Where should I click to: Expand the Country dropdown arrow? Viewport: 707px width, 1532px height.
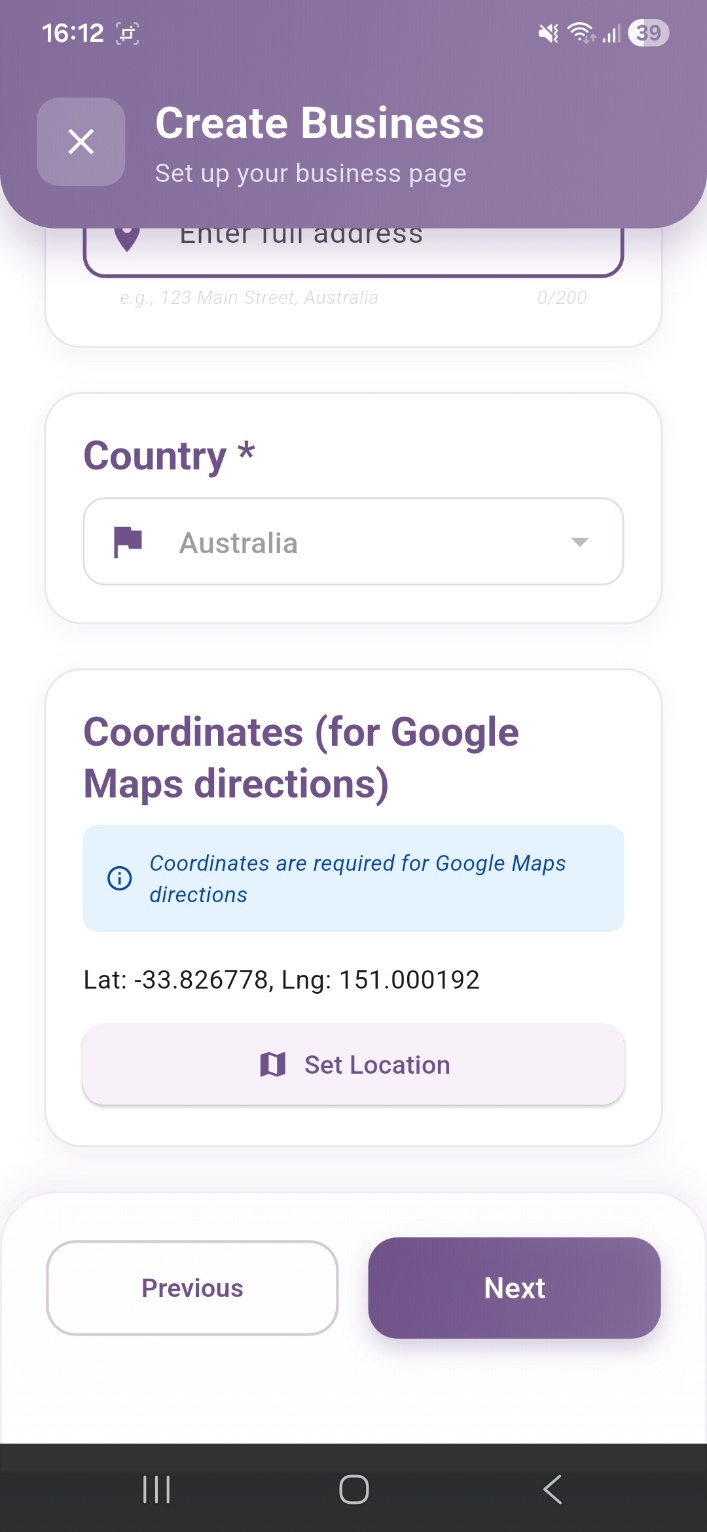click(x=579, y=542)
